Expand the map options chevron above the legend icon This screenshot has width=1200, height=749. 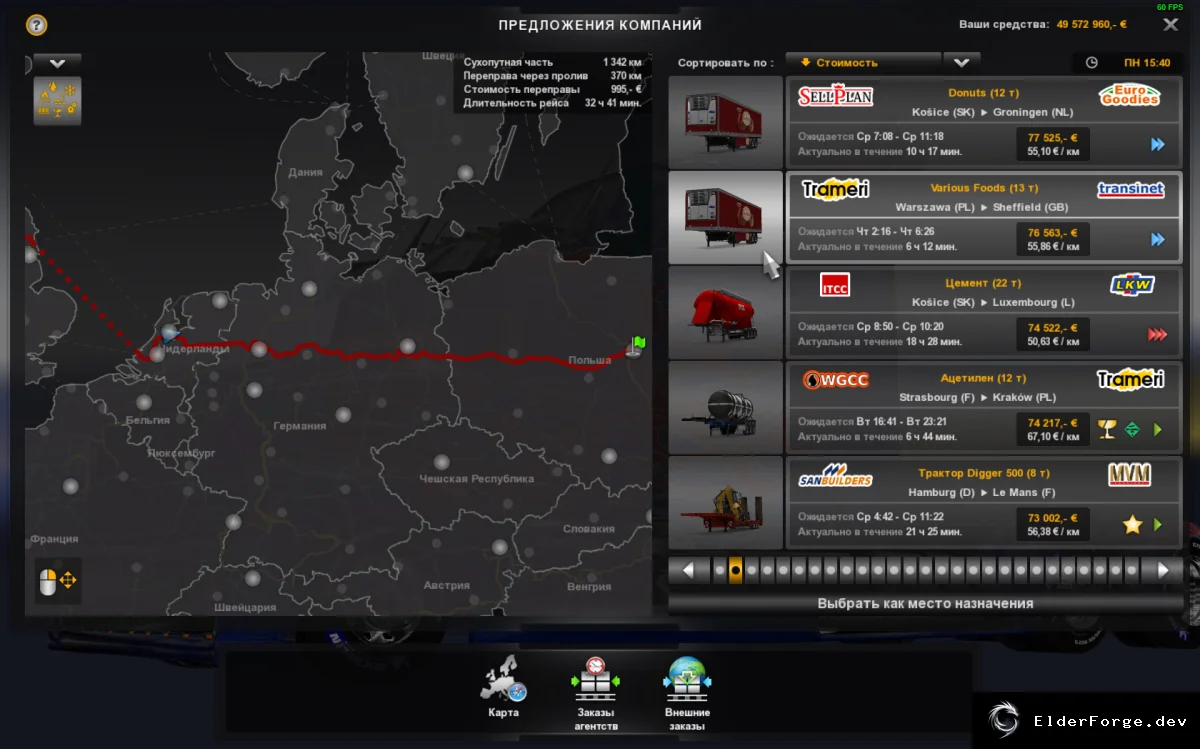[58, 63]
